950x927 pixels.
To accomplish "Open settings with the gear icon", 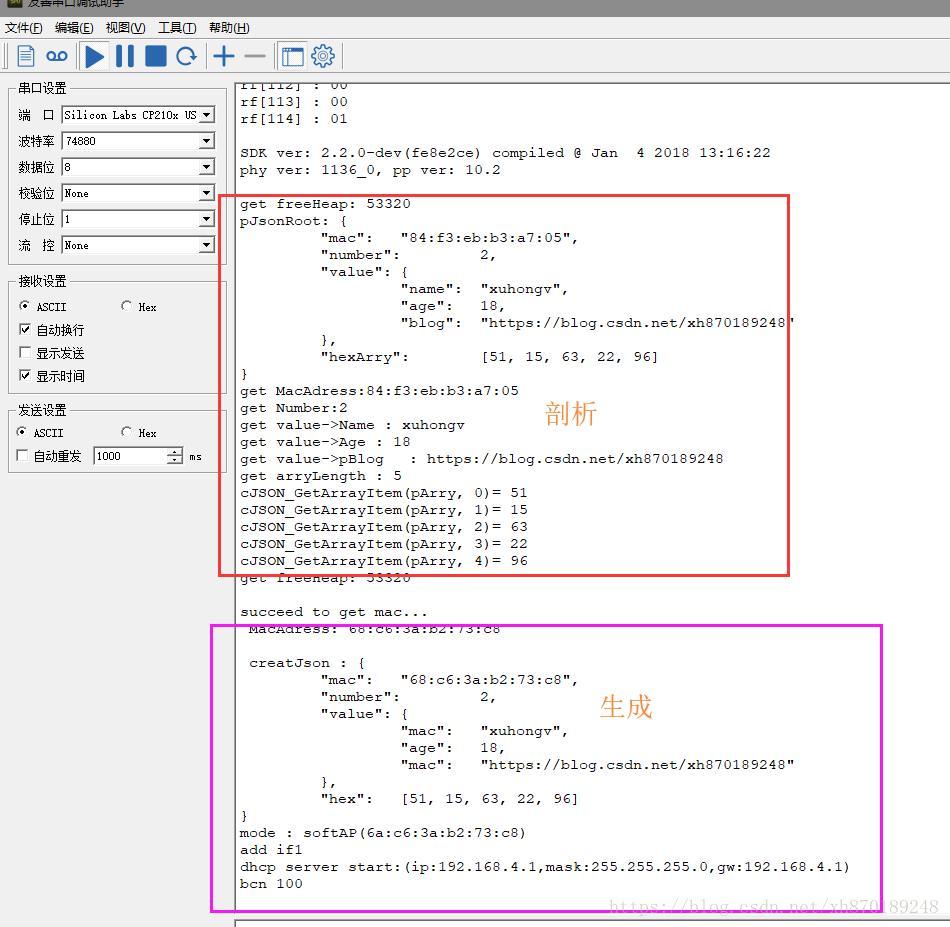I will point(323,56).
